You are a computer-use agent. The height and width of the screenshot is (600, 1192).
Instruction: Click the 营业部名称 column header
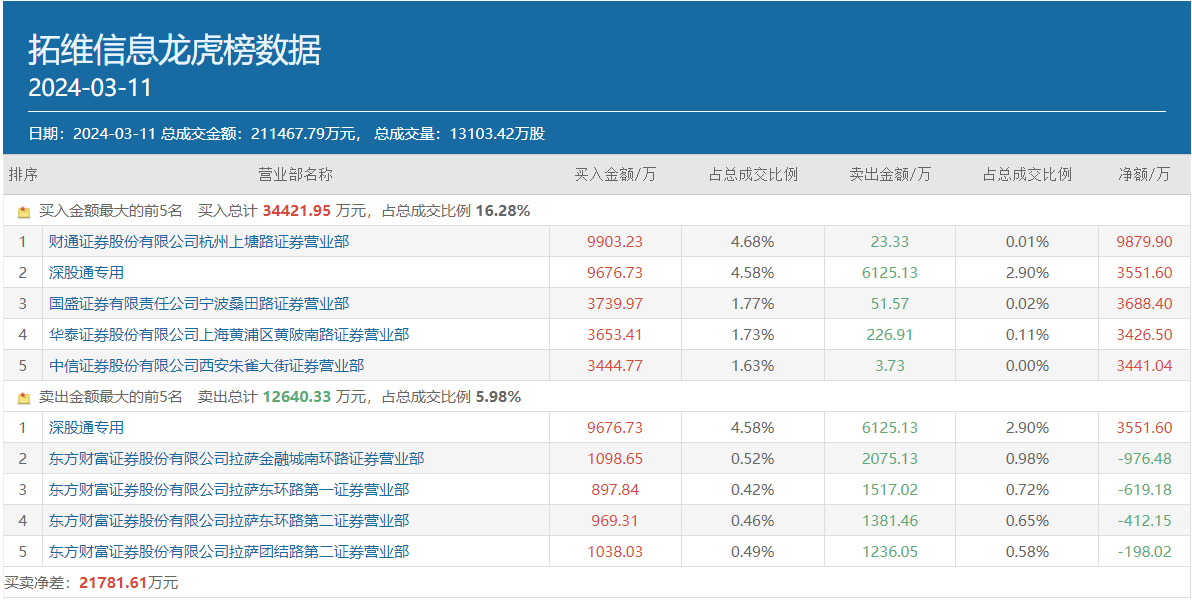click(x=295, y=174)
